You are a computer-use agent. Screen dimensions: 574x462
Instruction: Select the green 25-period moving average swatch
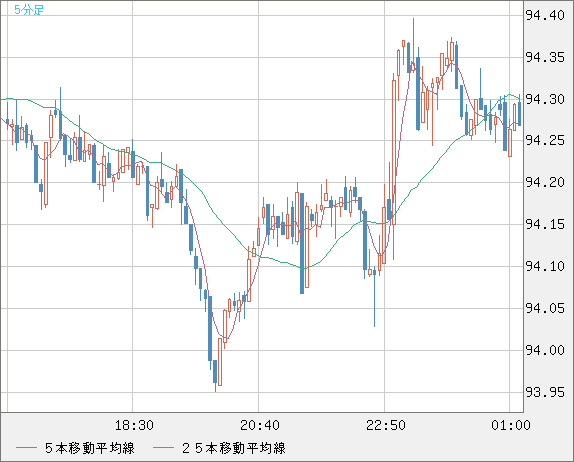tap(164, 448)
